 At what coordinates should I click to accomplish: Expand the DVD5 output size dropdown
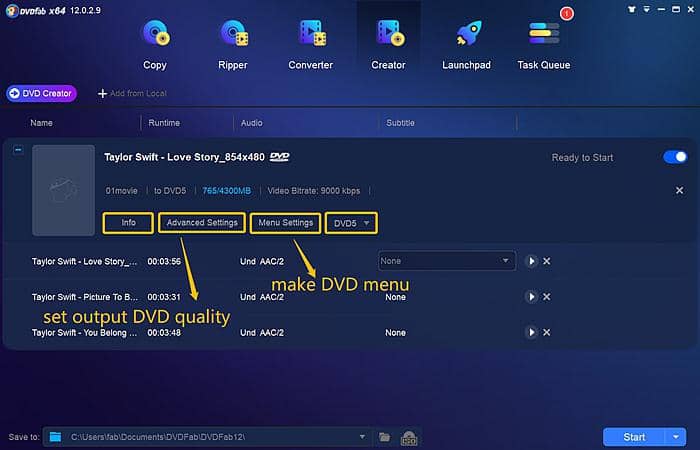tap(351, 223)
